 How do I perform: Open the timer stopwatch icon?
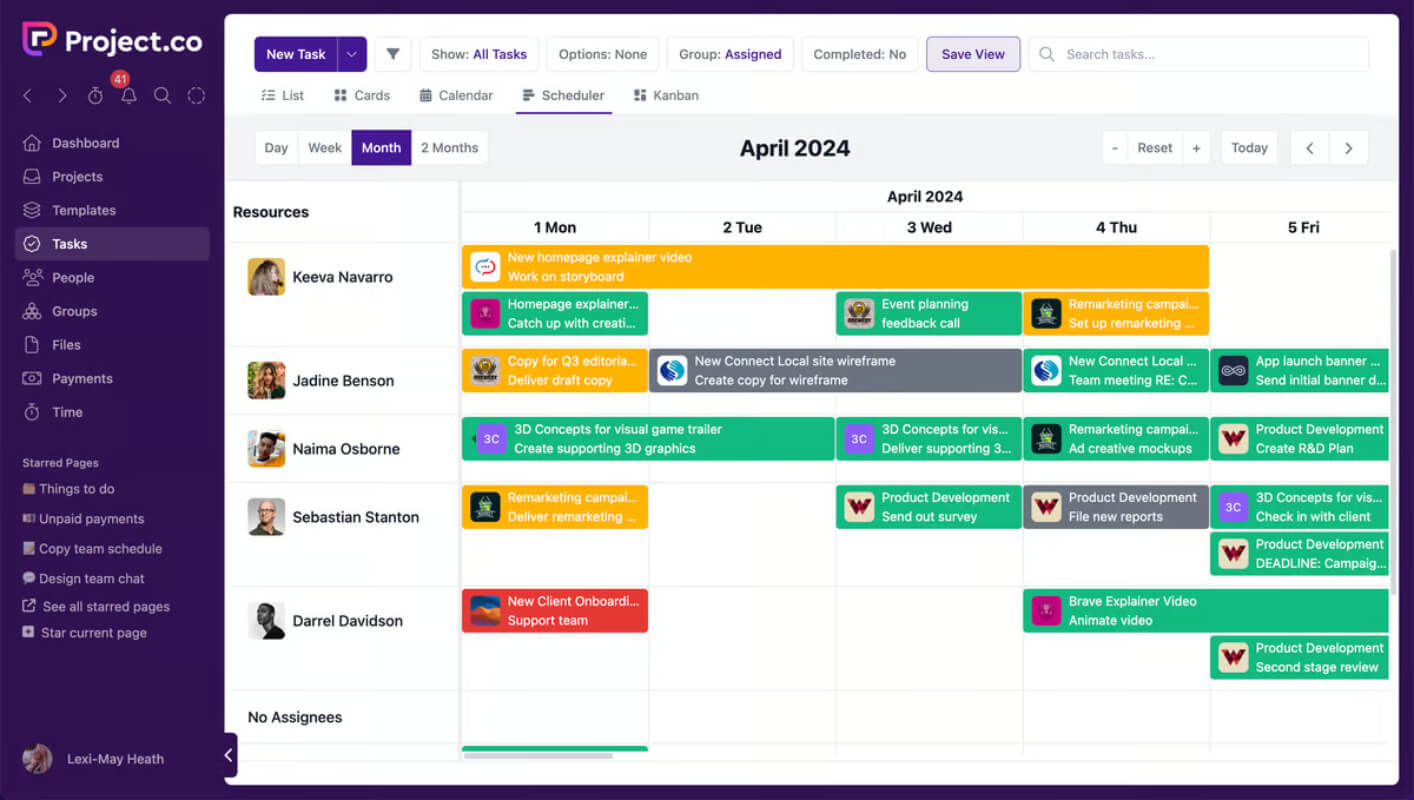click(x=95, y=96)
